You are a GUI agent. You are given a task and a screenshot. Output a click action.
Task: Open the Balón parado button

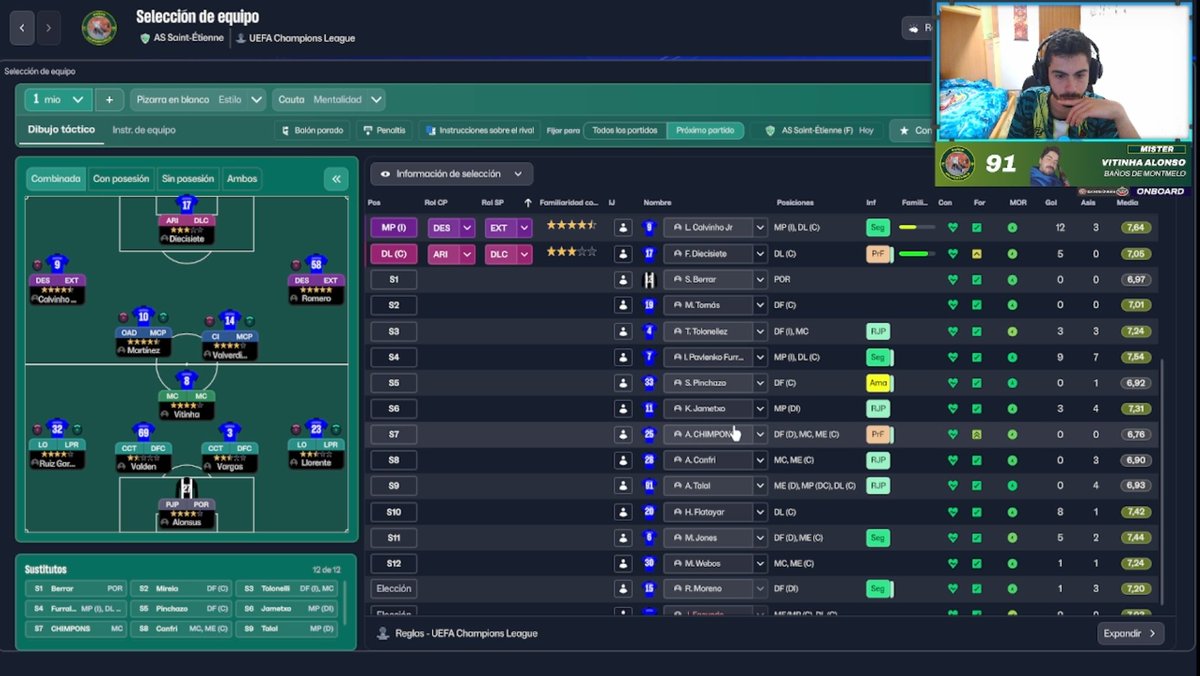[x=313, y=130]
